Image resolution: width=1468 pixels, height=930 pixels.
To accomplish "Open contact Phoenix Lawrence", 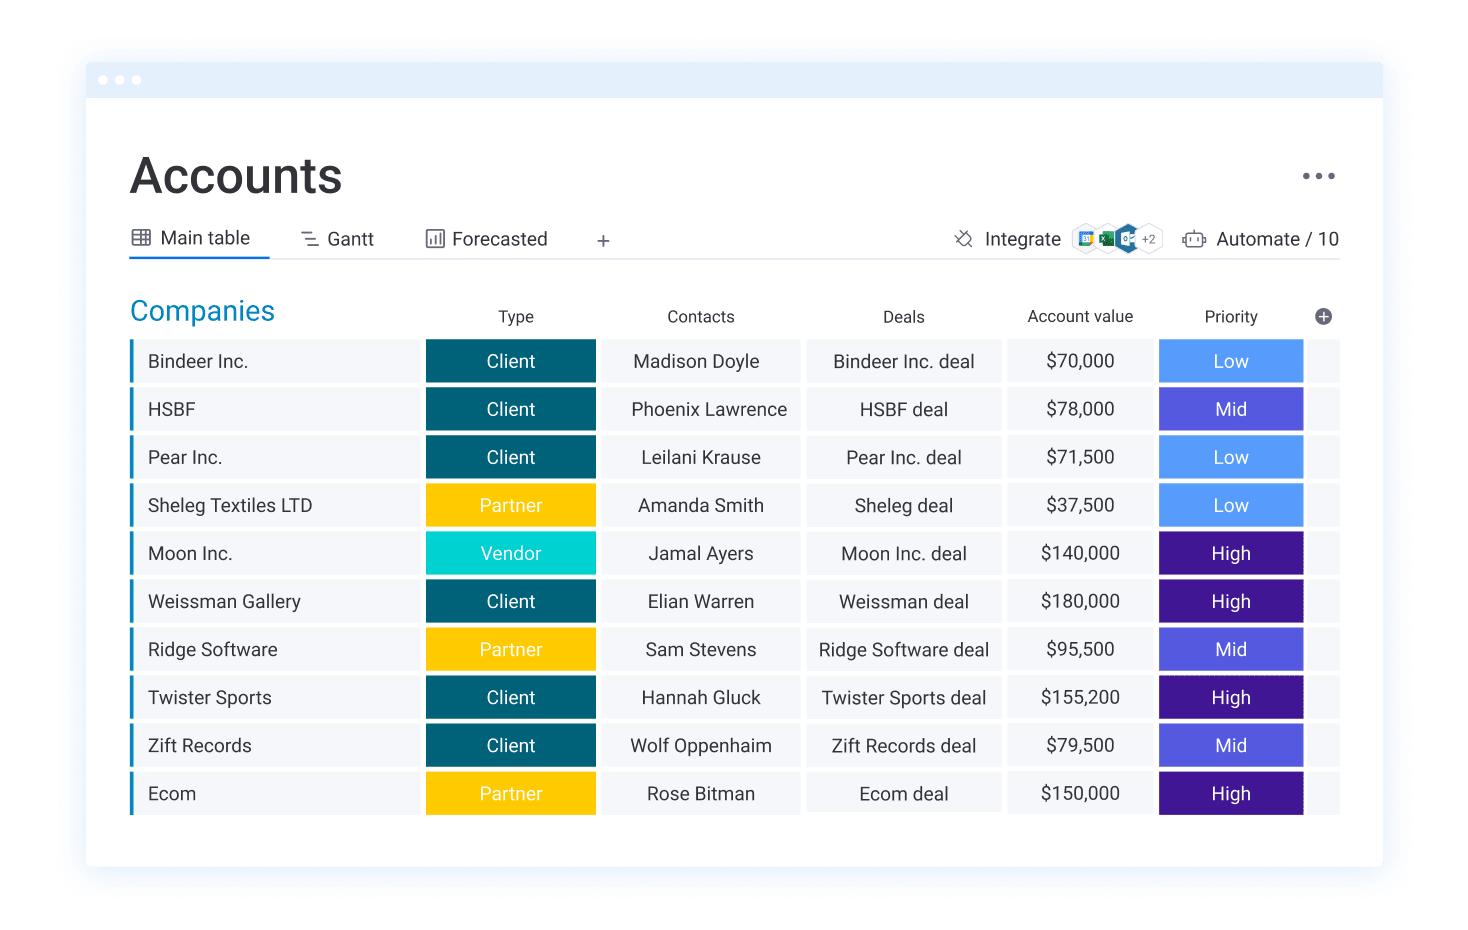I will tap(709, 410).
